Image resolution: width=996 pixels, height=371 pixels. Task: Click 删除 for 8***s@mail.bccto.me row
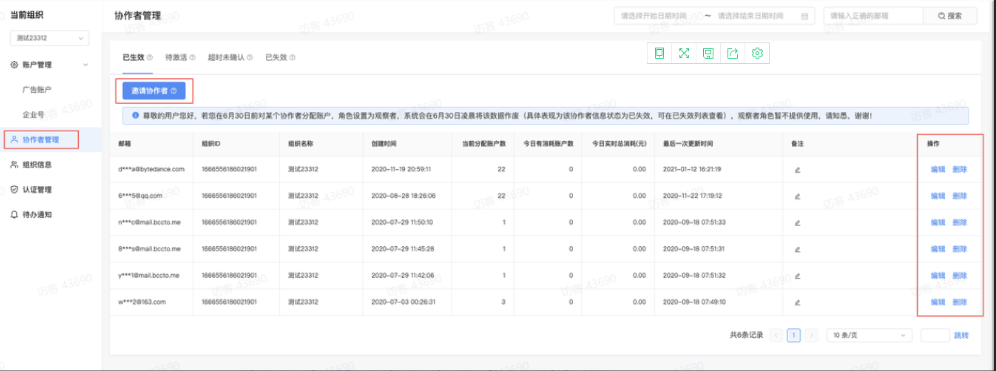click(960, 249)
